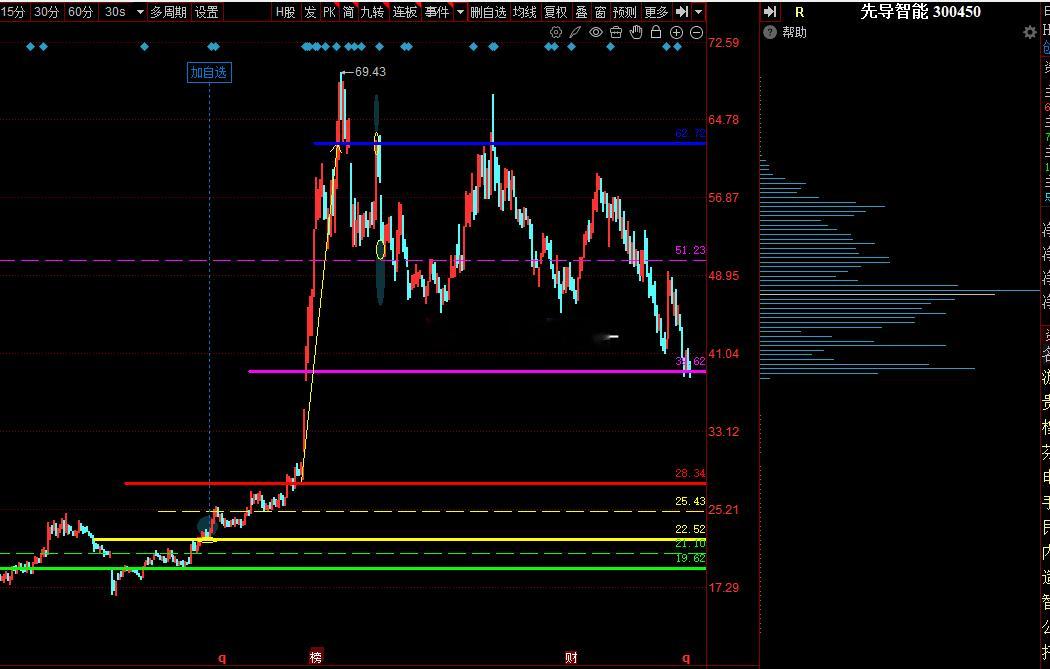
Task: Click the 先导智能 300450 stock title
Action: pyautogui.click(x=920, y=12)
